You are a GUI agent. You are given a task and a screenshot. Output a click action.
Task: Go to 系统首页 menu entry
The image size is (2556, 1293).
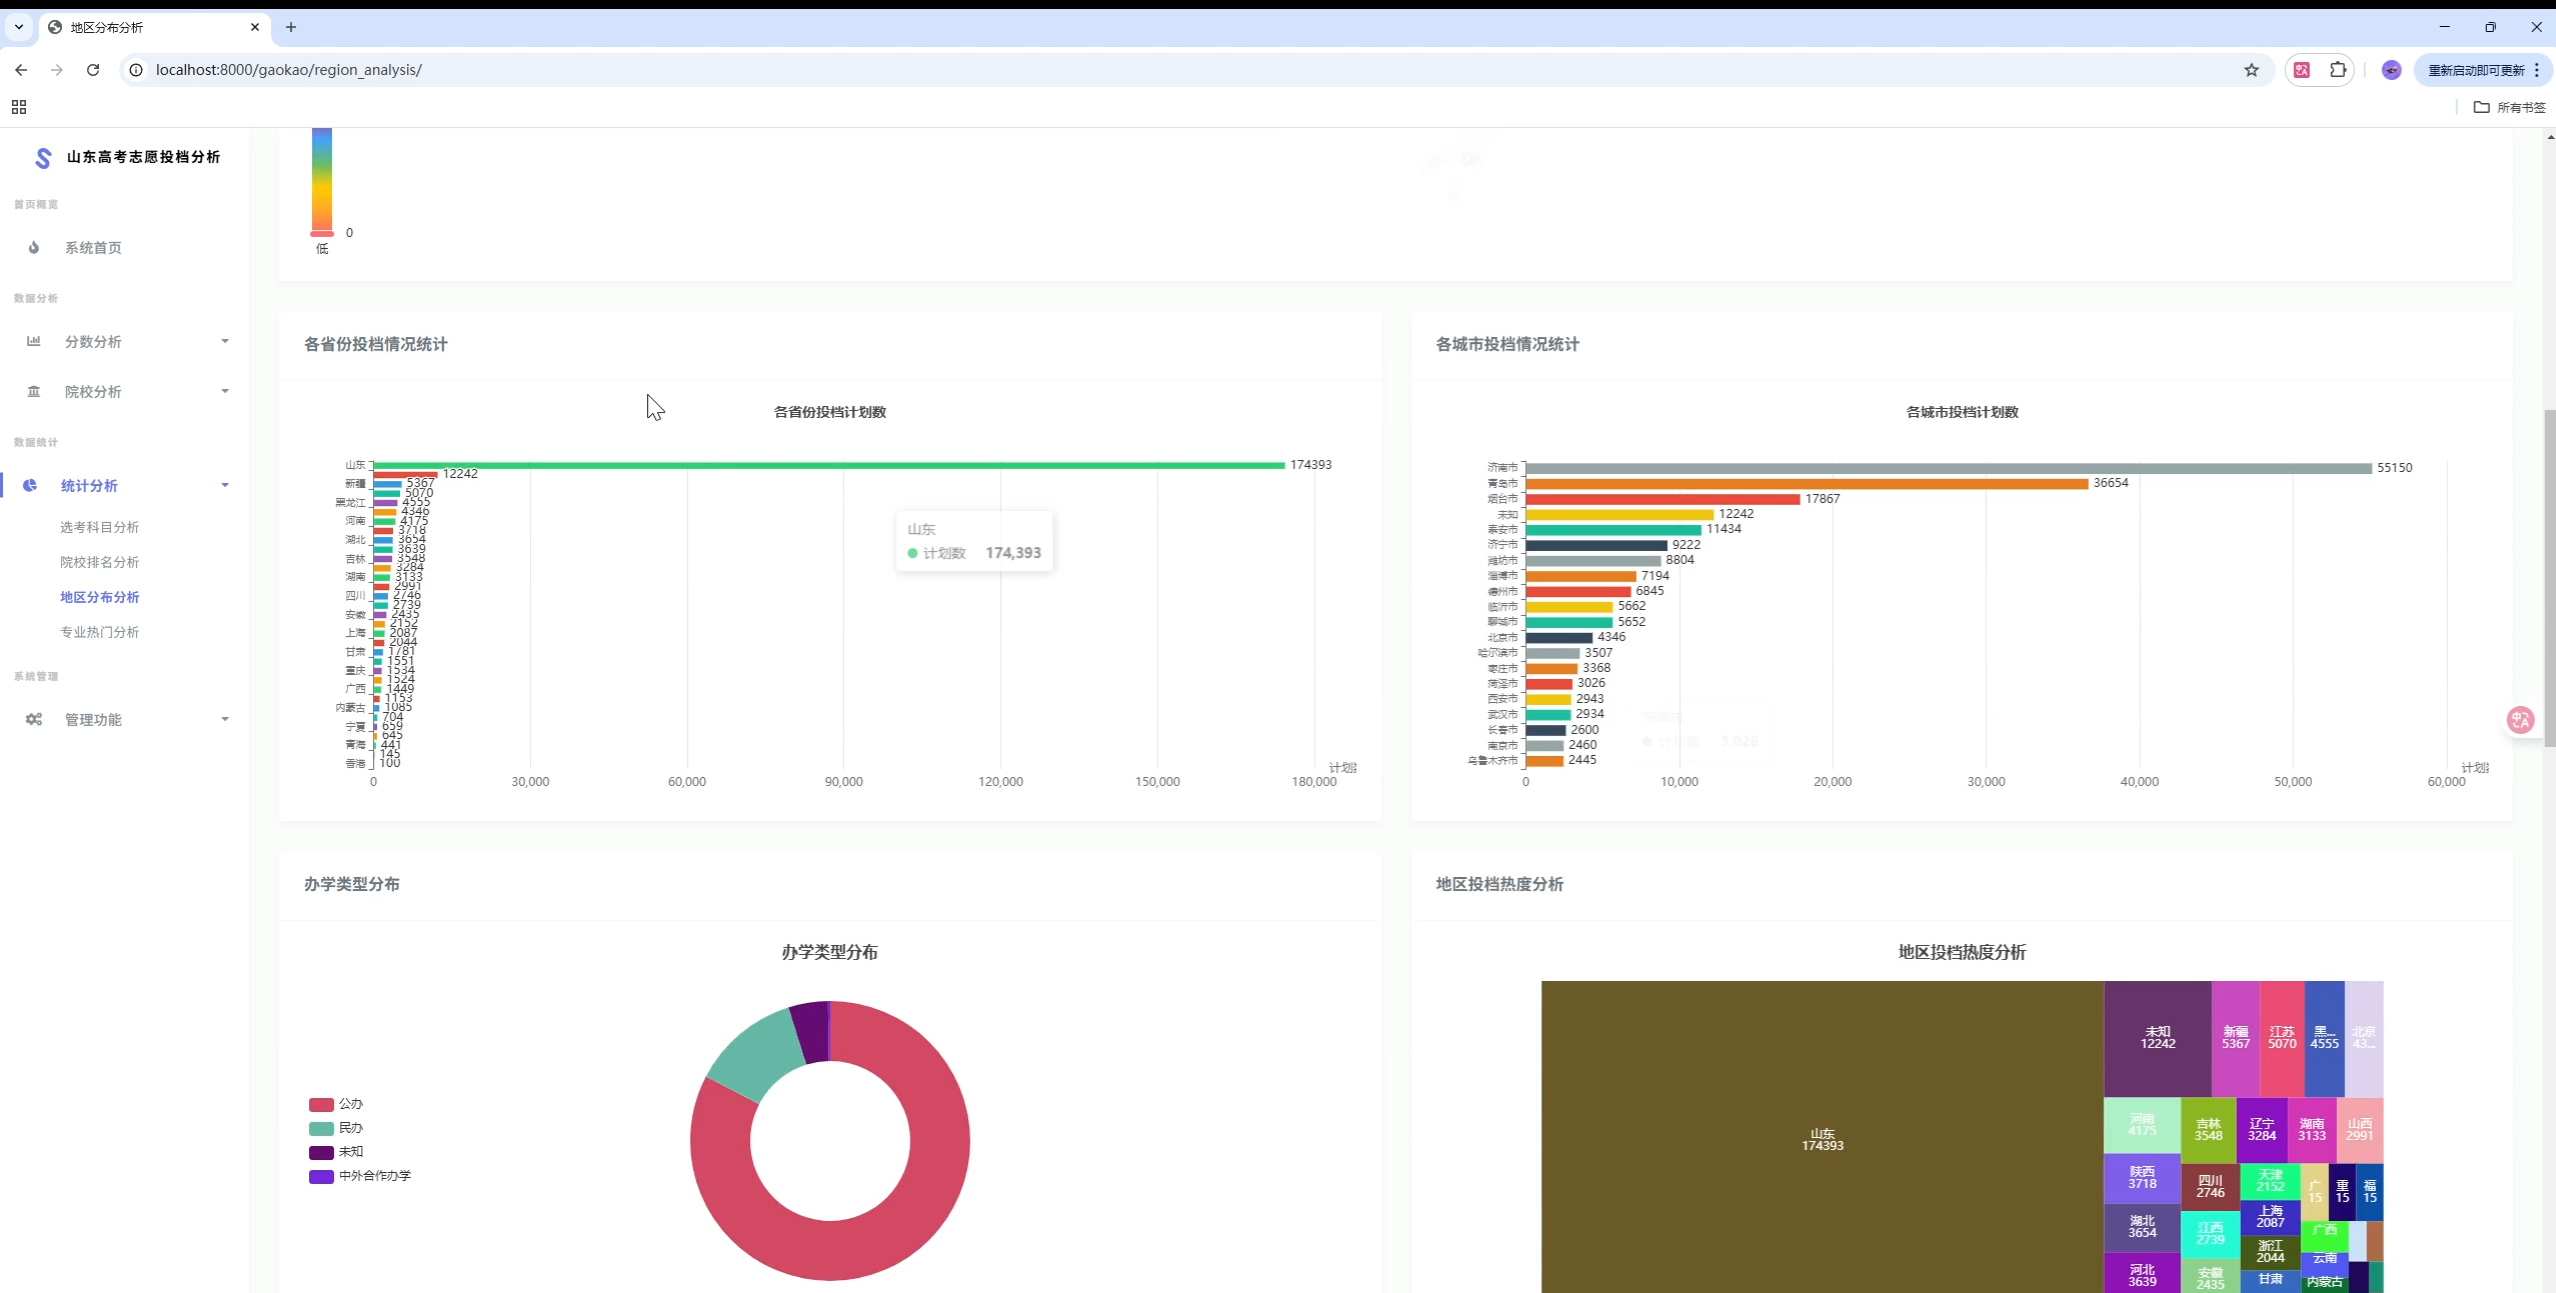coord(94,248)
